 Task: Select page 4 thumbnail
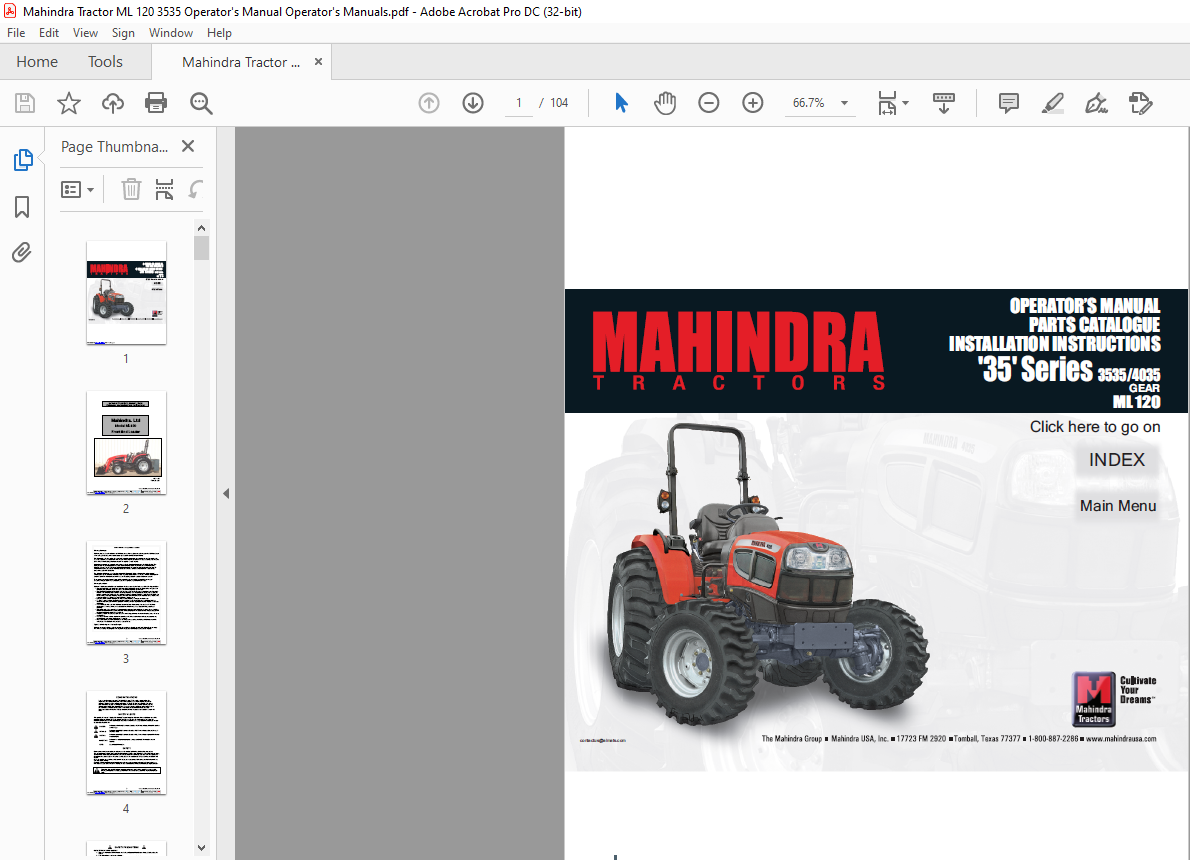(x=126, y=742)
